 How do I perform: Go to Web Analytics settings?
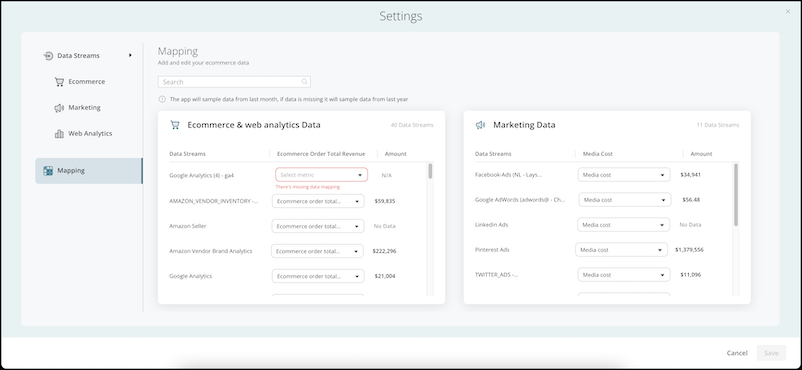pyautogui.click(x=90, y=134)
